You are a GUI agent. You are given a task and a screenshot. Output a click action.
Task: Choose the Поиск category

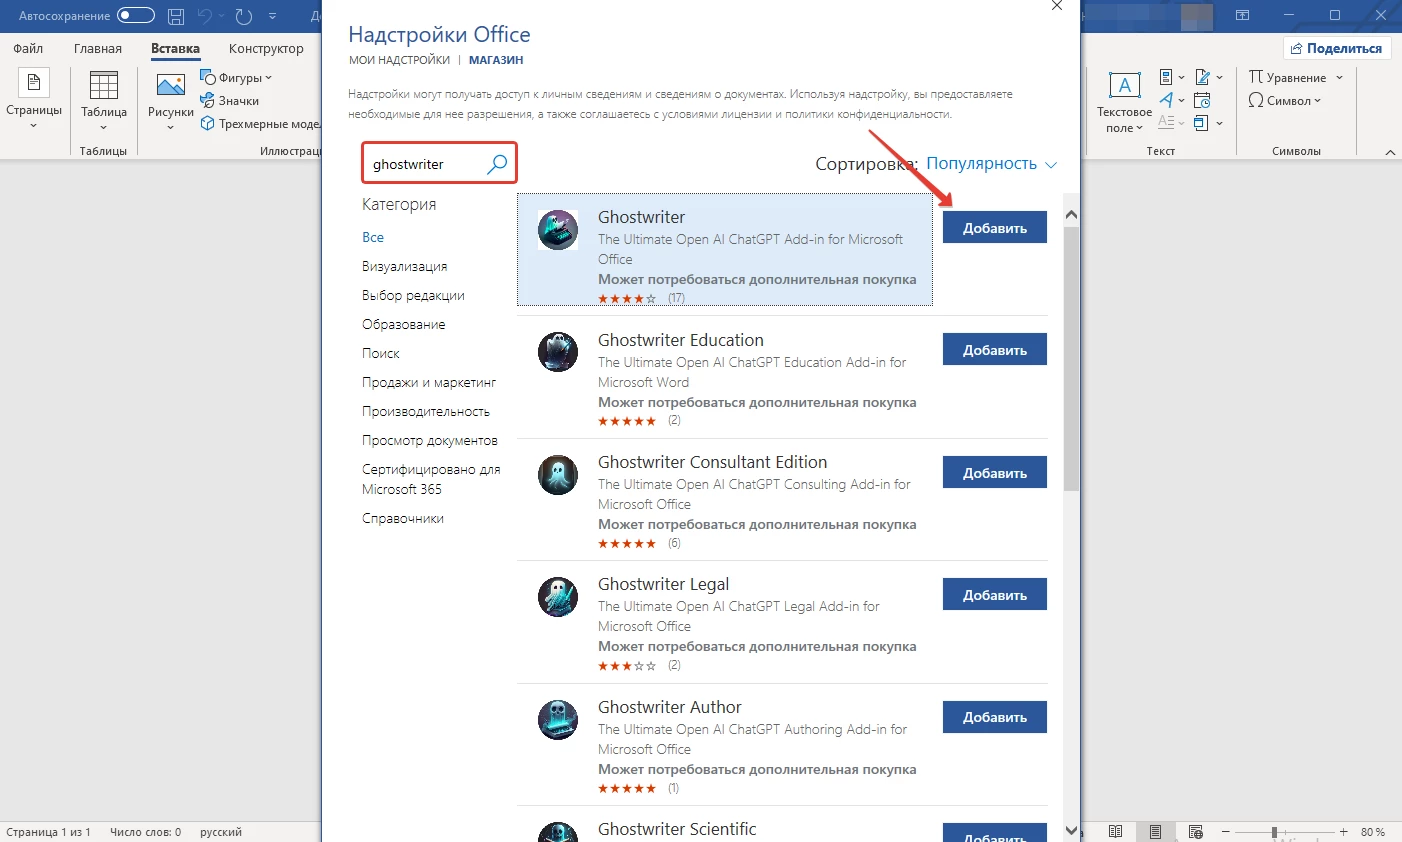tap(381, 353)
